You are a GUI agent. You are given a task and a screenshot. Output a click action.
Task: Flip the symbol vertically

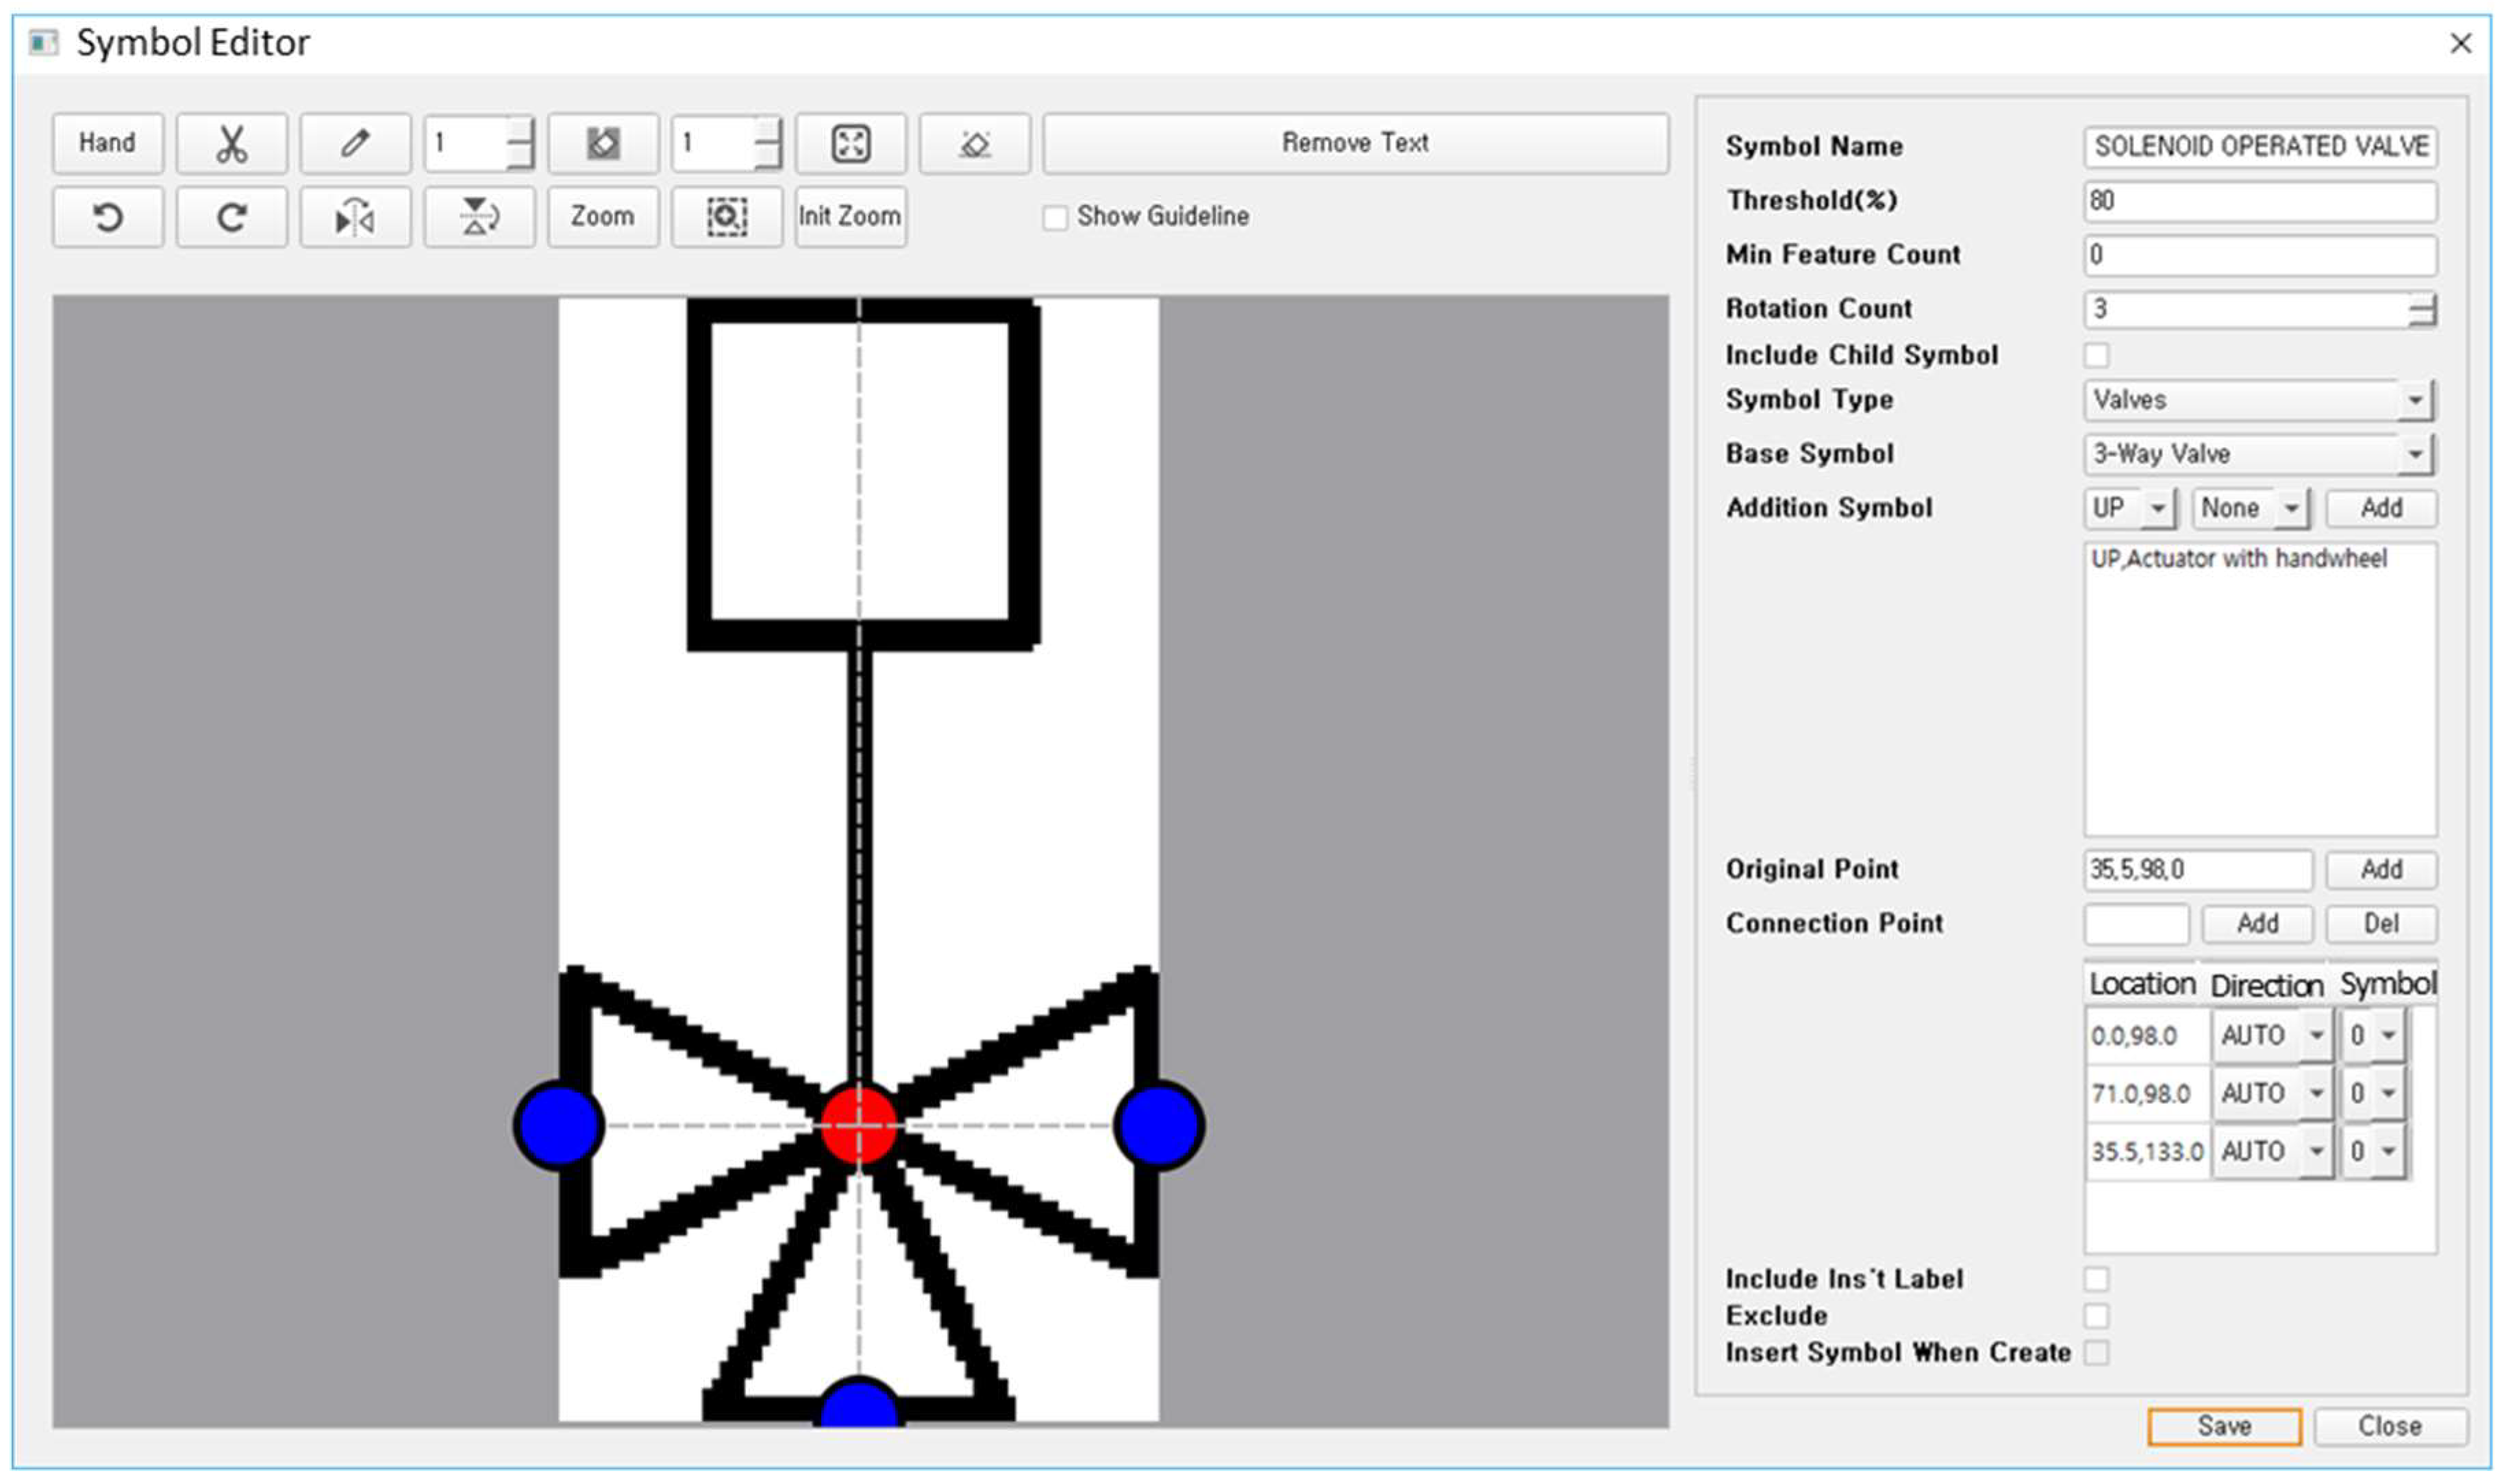click(479, 217)
